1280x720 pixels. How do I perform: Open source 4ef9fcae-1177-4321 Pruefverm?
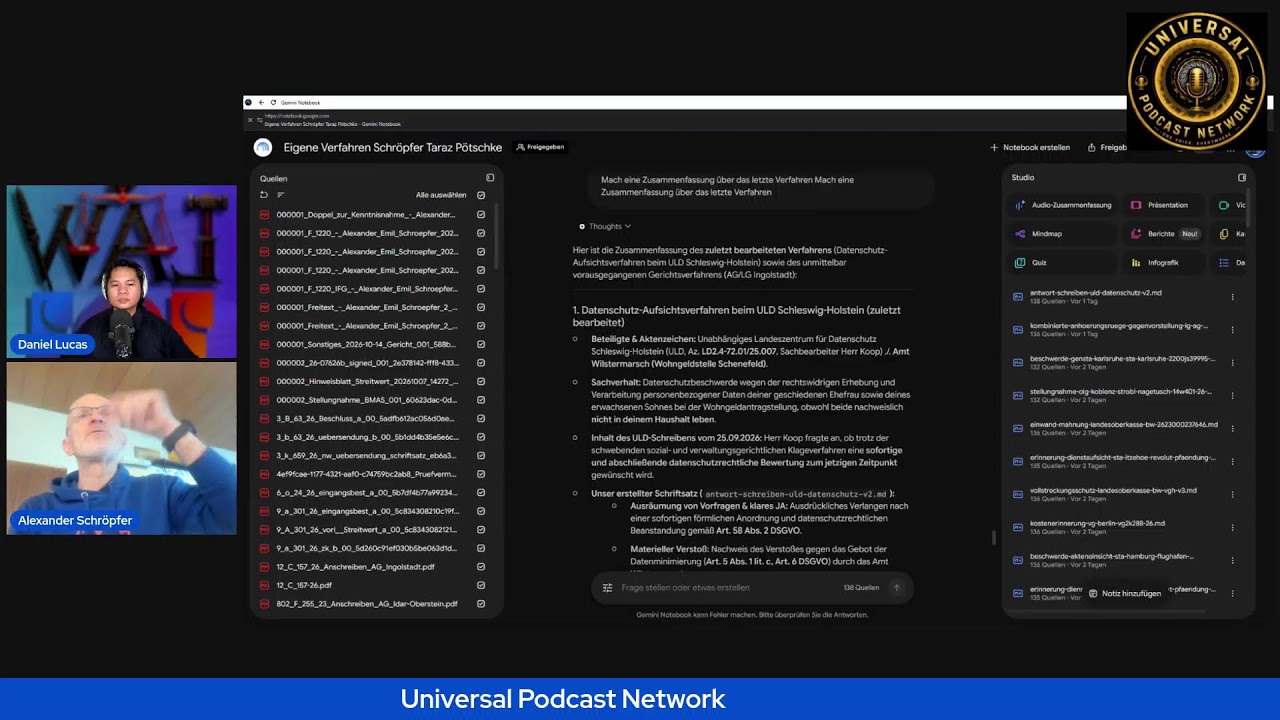(366, 474)
